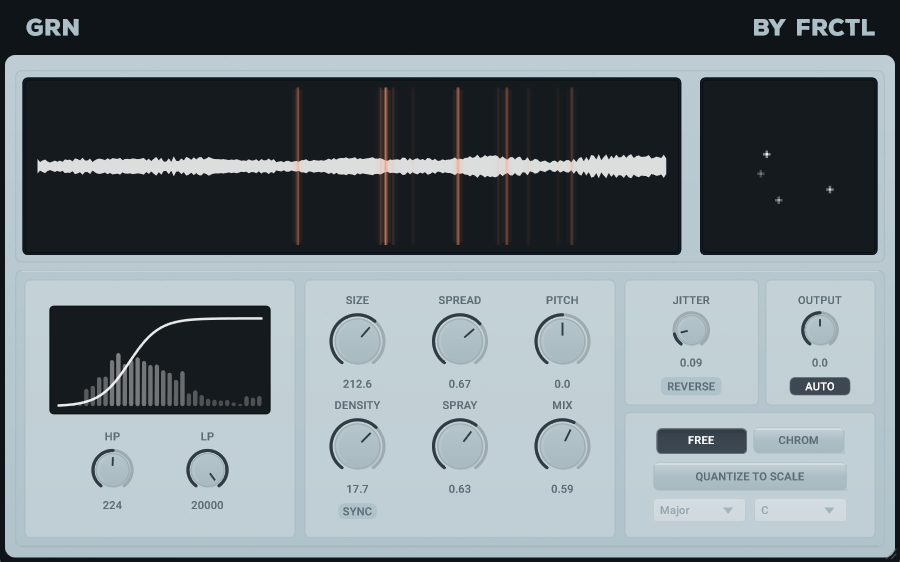Click the PITCH knob
This screenshot has height=562, width=900.
coord(562,341)
